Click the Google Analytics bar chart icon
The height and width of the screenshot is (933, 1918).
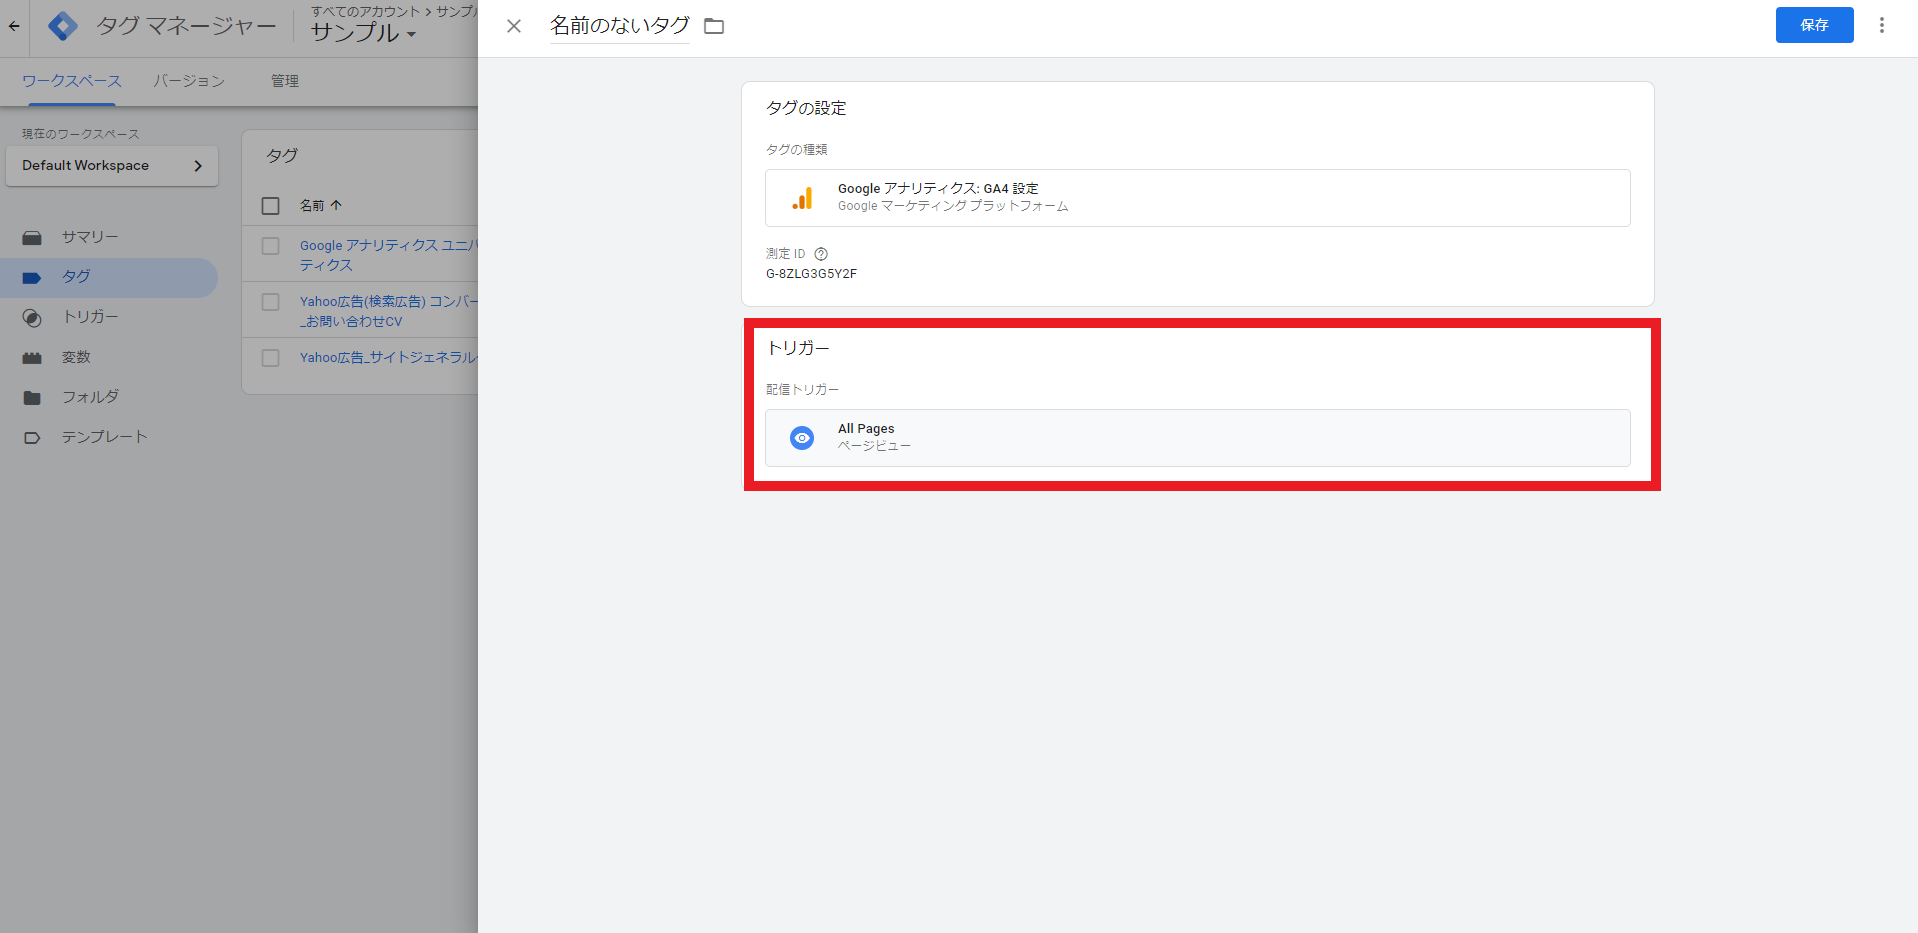point(802,198)
